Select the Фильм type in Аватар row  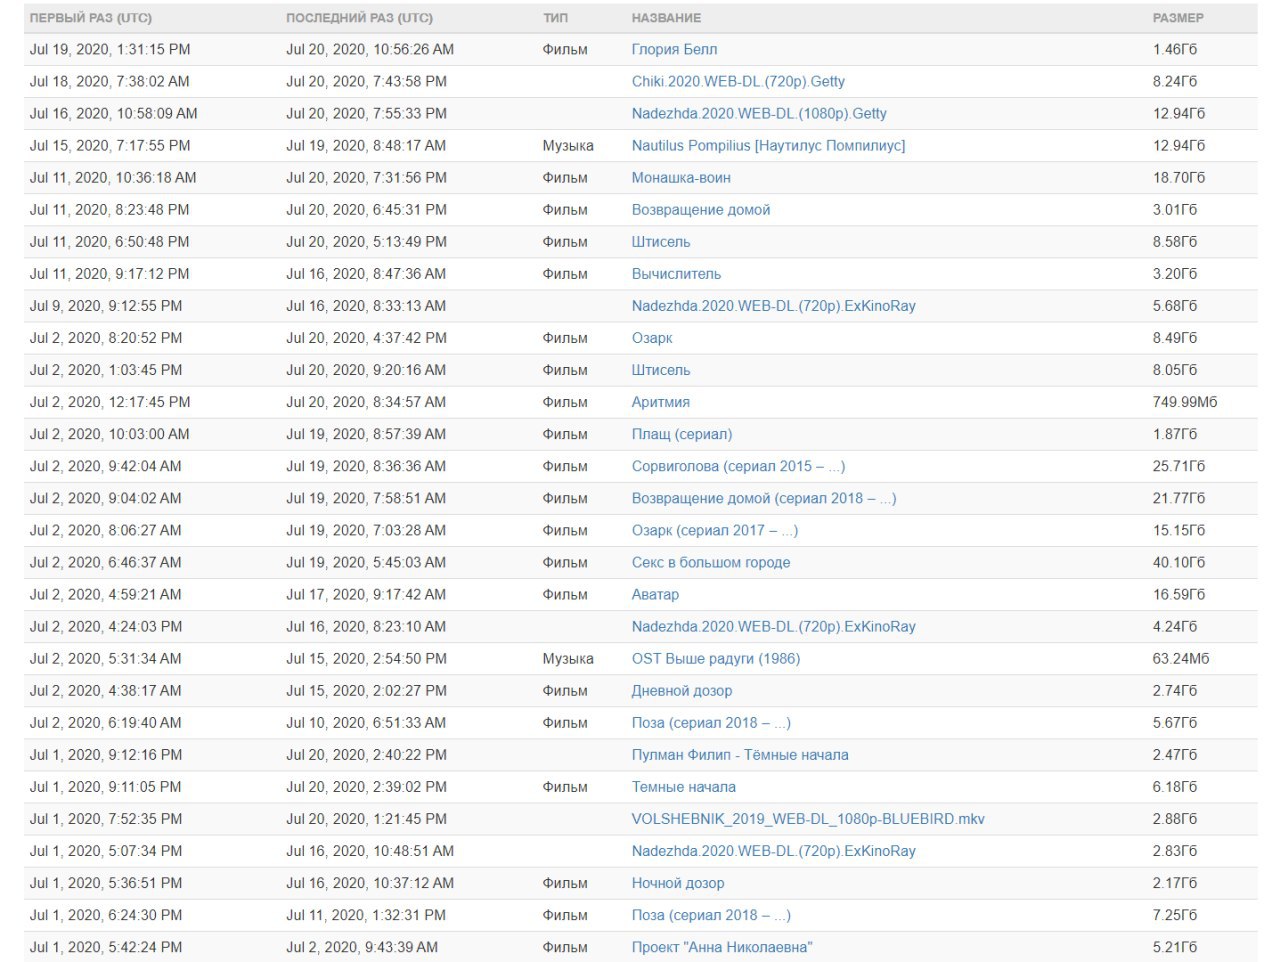point(565,594)
